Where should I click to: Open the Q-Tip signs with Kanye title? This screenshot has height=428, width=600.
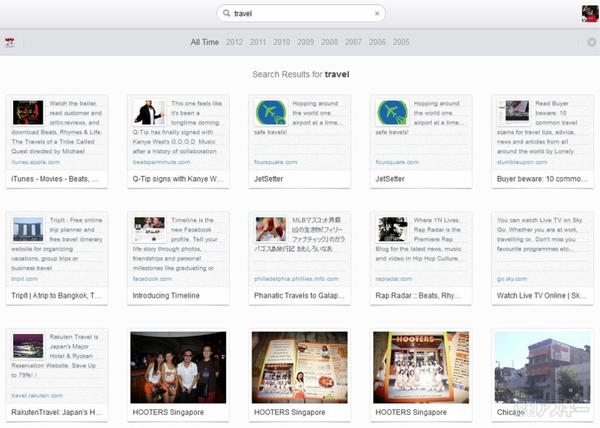pyautogui.click(x=178, y=179)
